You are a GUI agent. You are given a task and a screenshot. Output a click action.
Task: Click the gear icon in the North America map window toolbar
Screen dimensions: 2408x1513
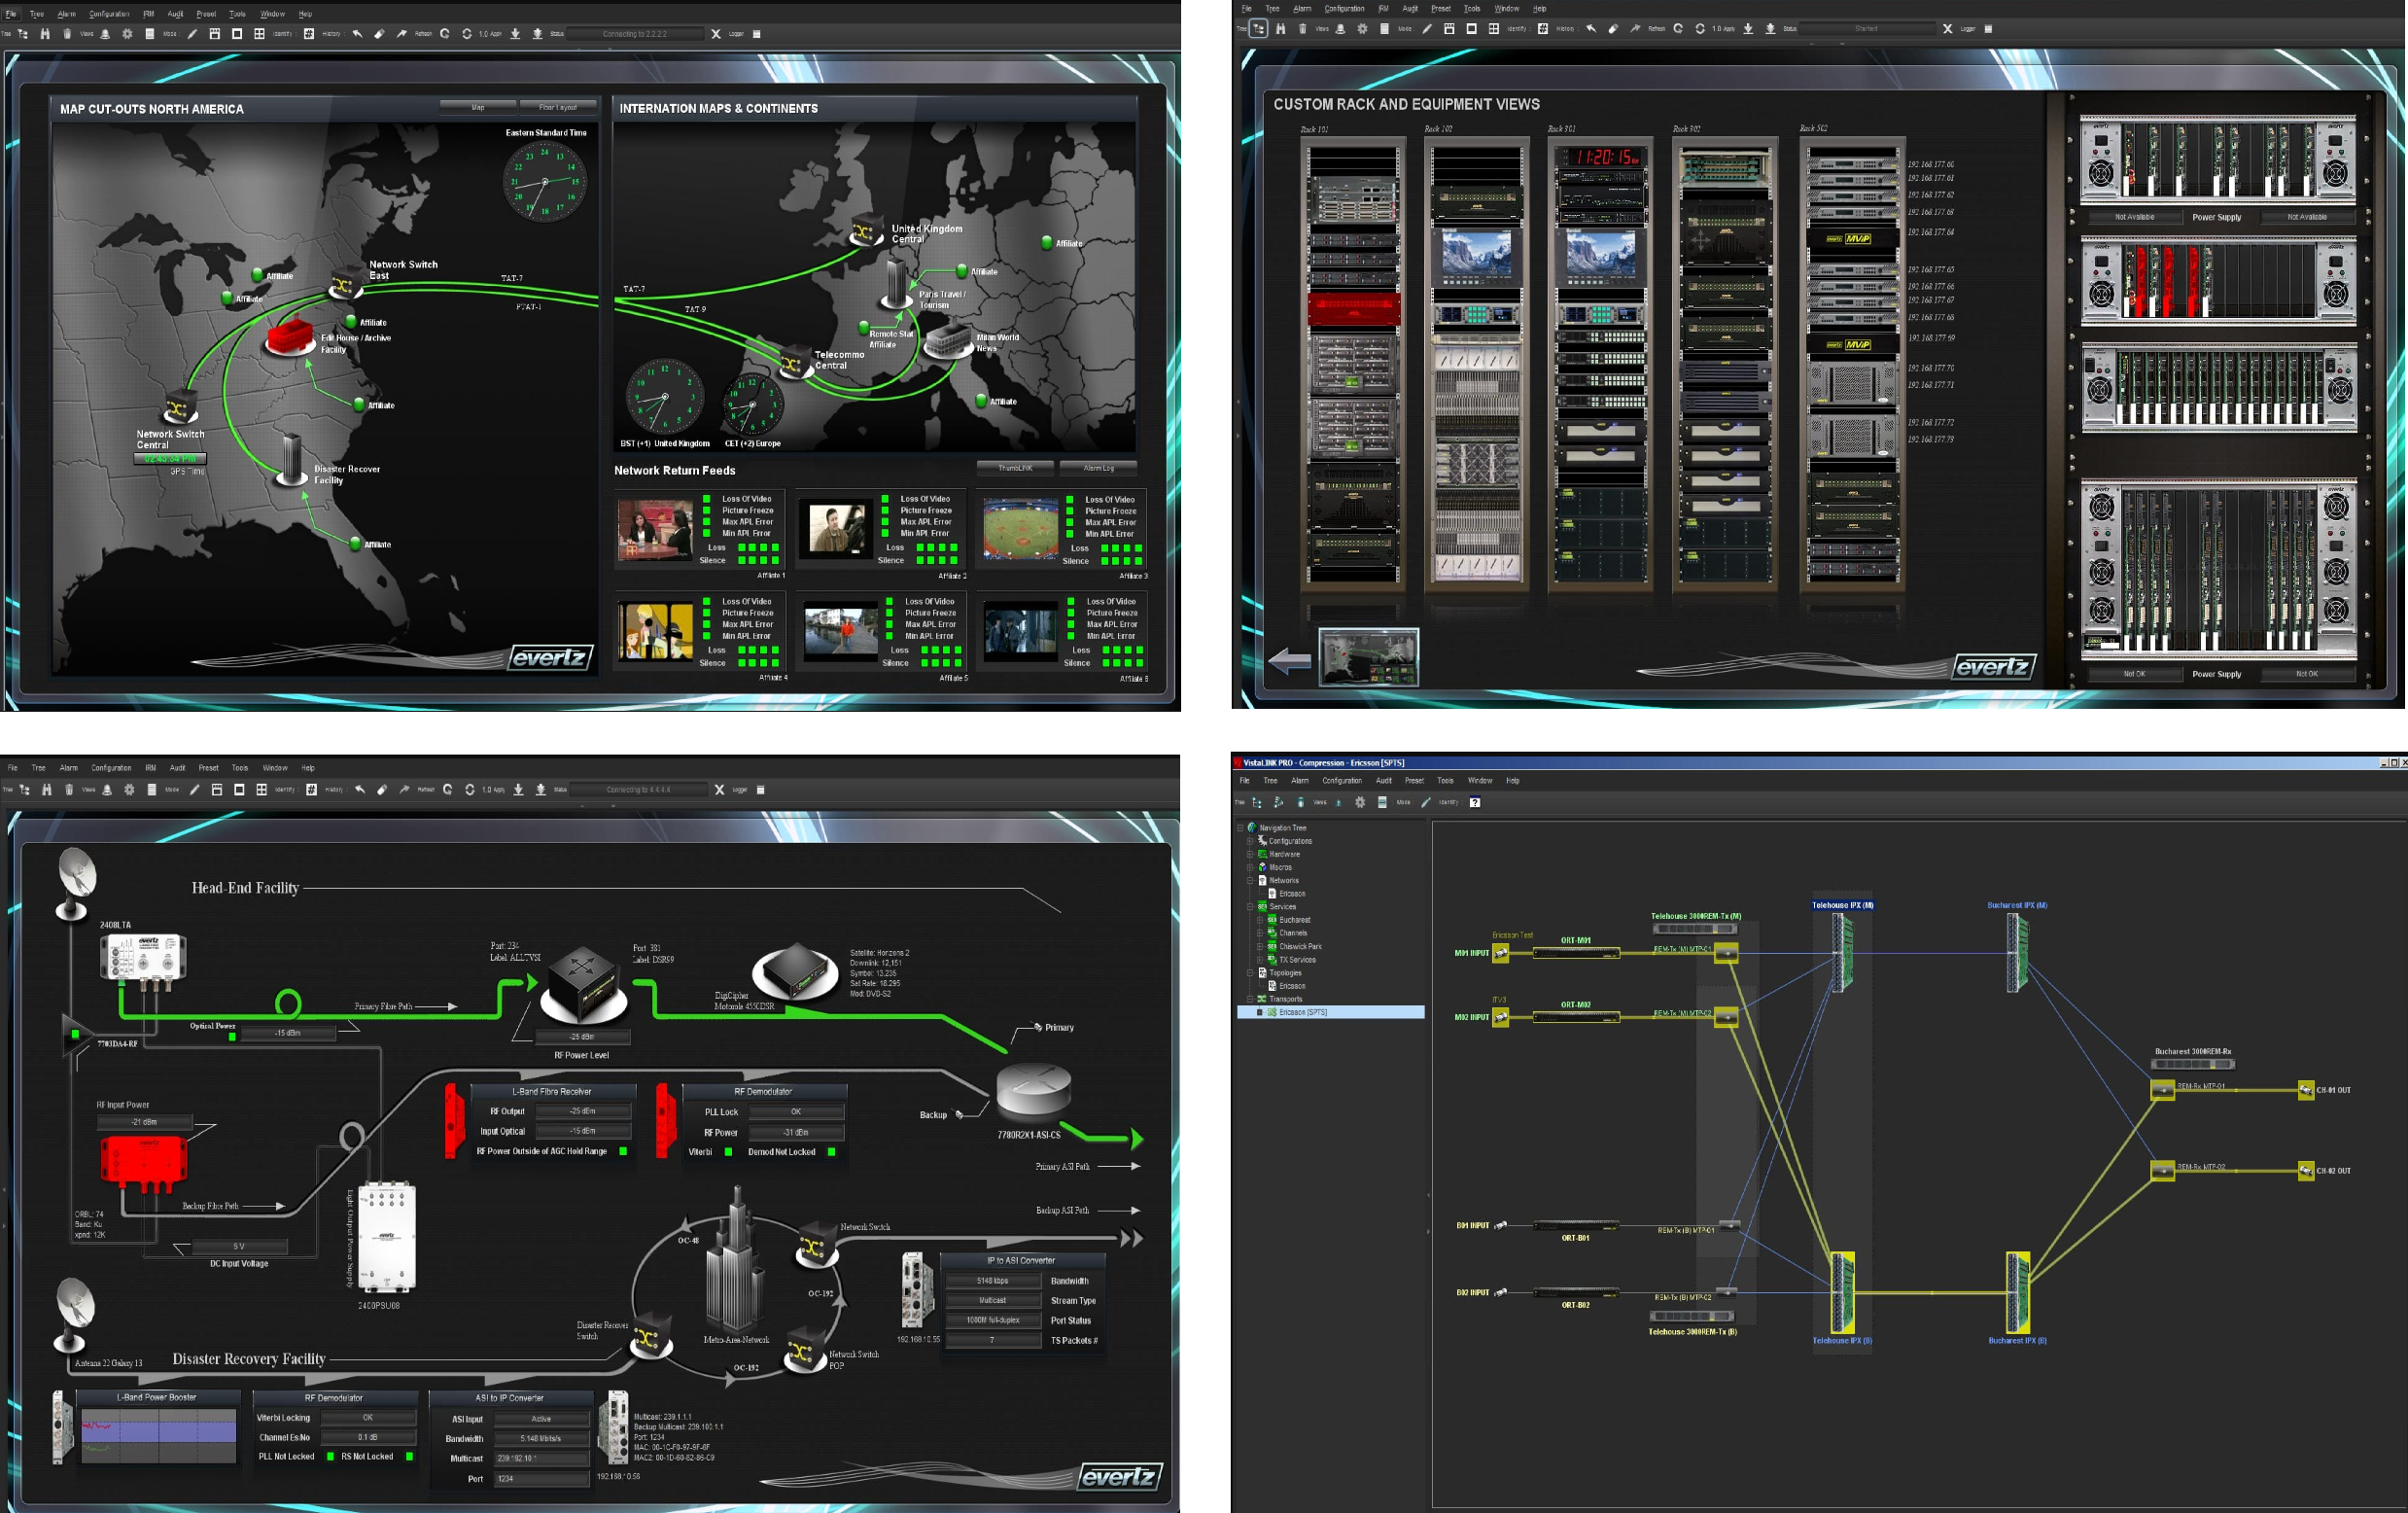click(x=127, y=34)
